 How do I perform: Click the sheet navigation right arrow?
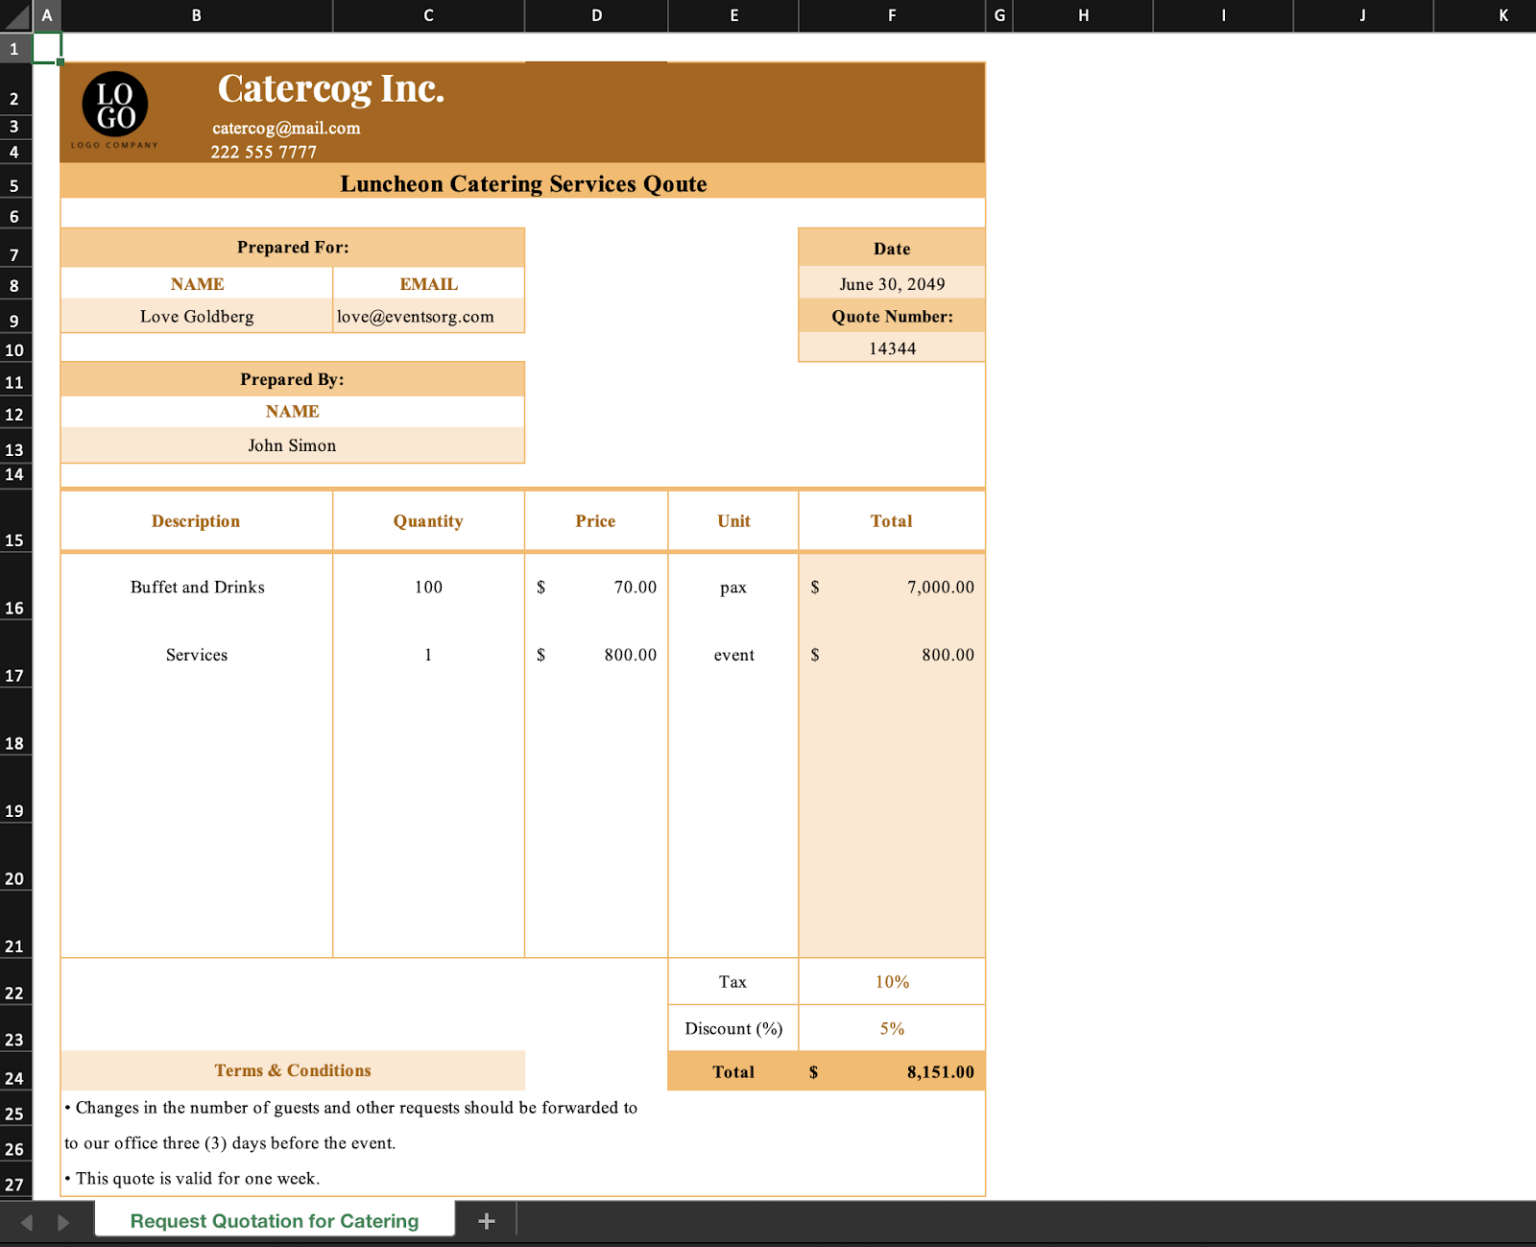[62, 1221]
